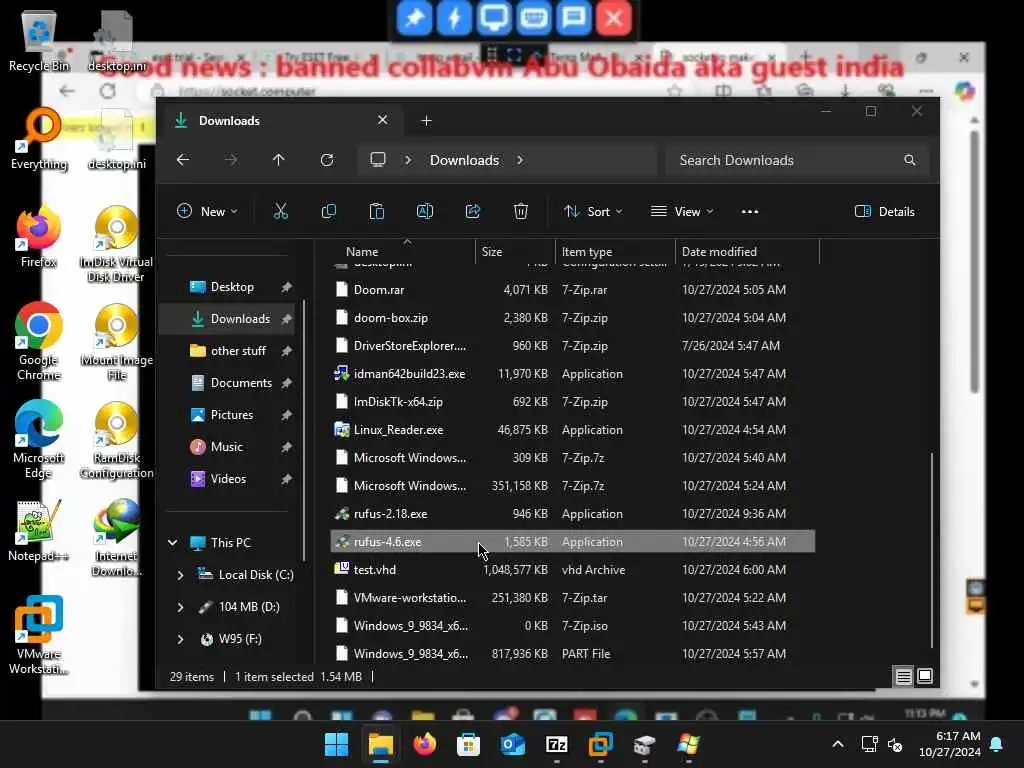Expand the Local Disk (C:) node
This screenshot has width=1024, height=768.
180,575
